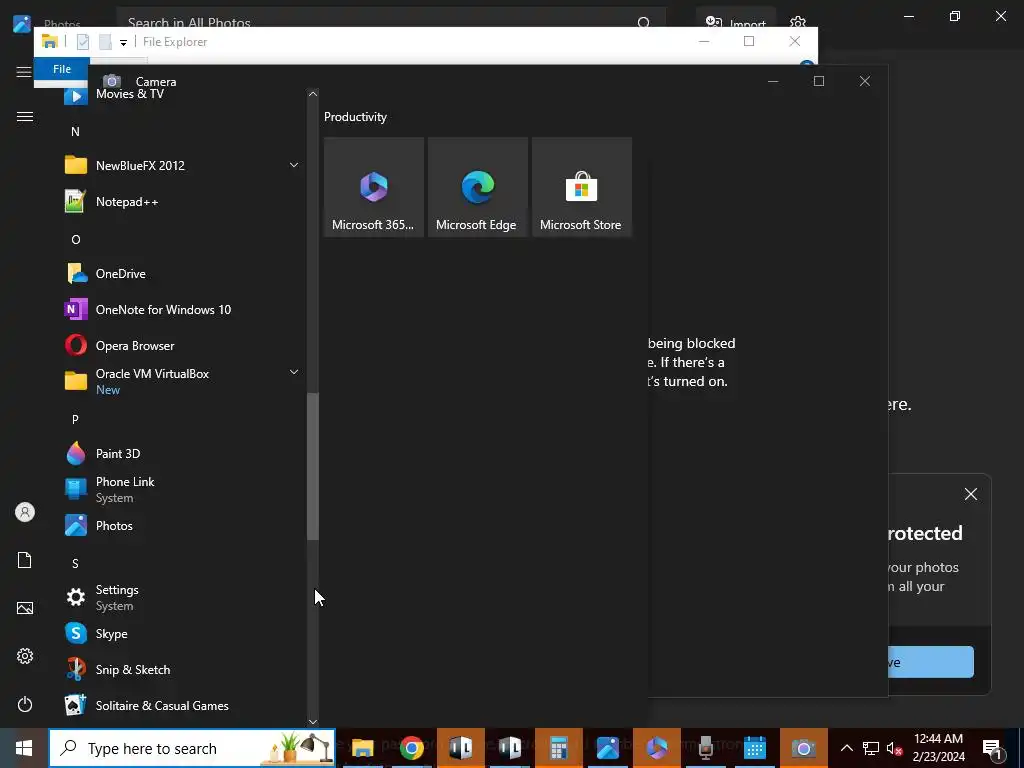Viewport: 1024px width, 768px height.
Task: Dismiss the Photos popup with its X
Action: click(x=970, y=494)
